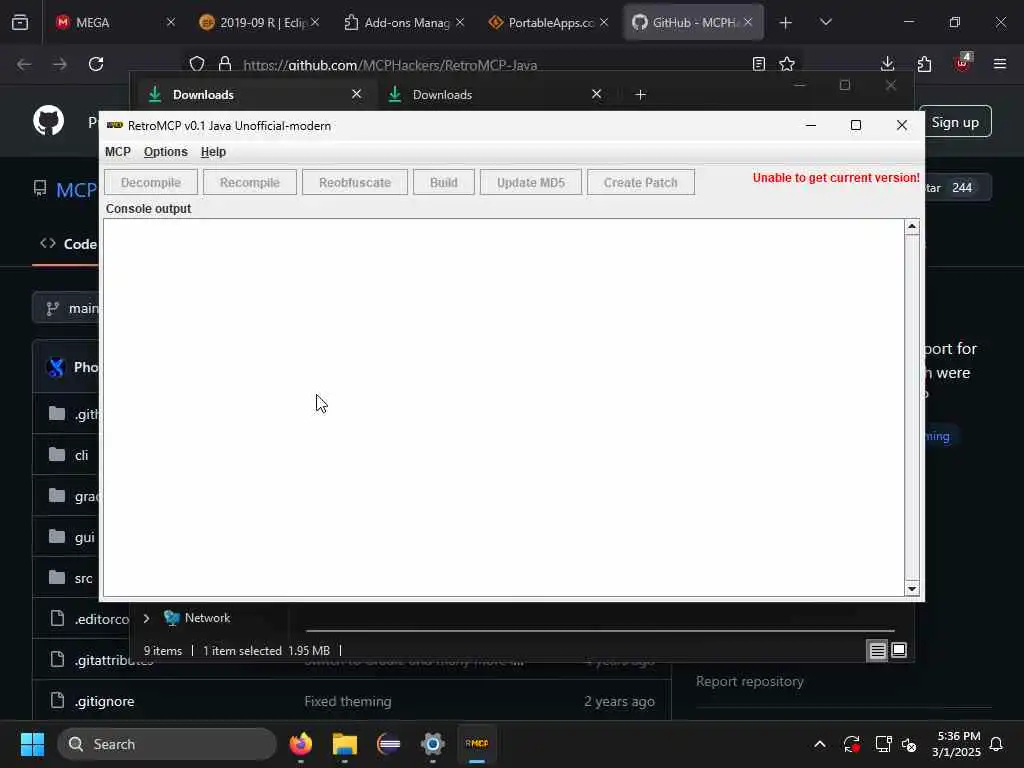The height and width of the screenshot is (768, 1024).
Task: Click the Reobfuscate button
Action: point(355,182)
